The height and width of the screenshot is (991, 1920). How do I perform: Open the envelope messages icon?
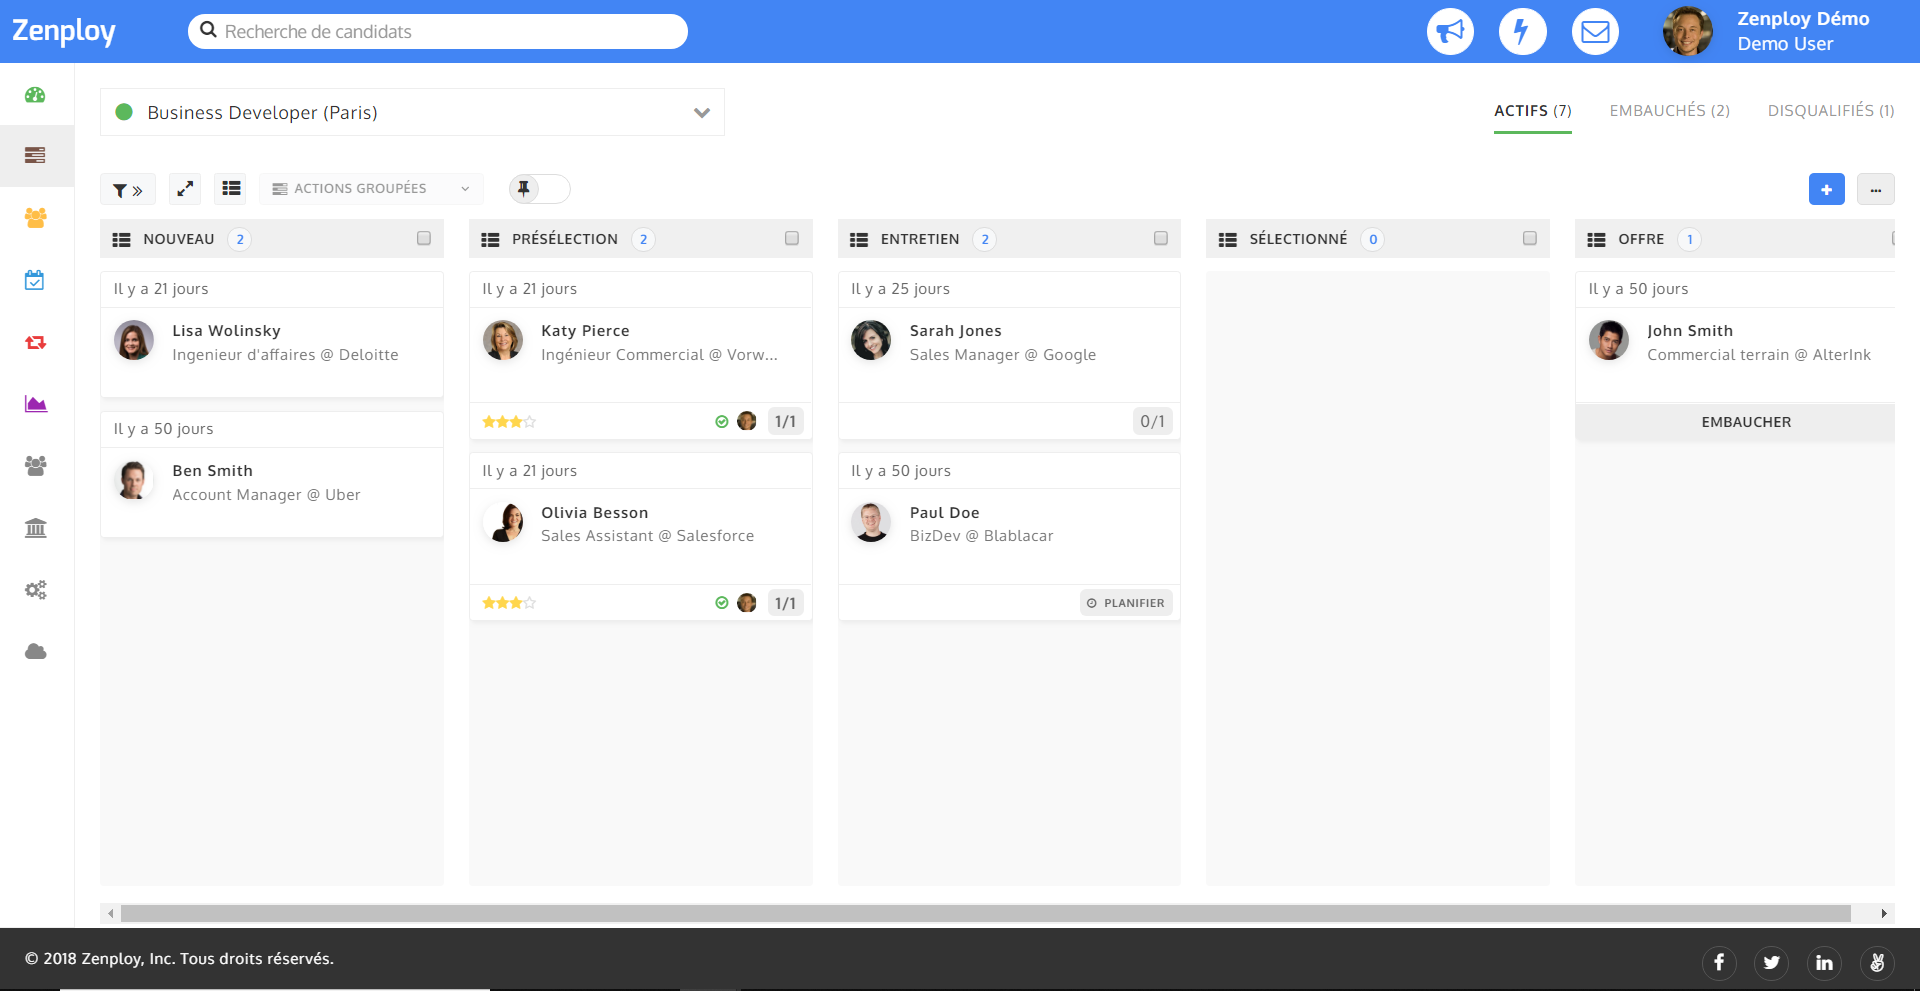tap(1595, 31)
